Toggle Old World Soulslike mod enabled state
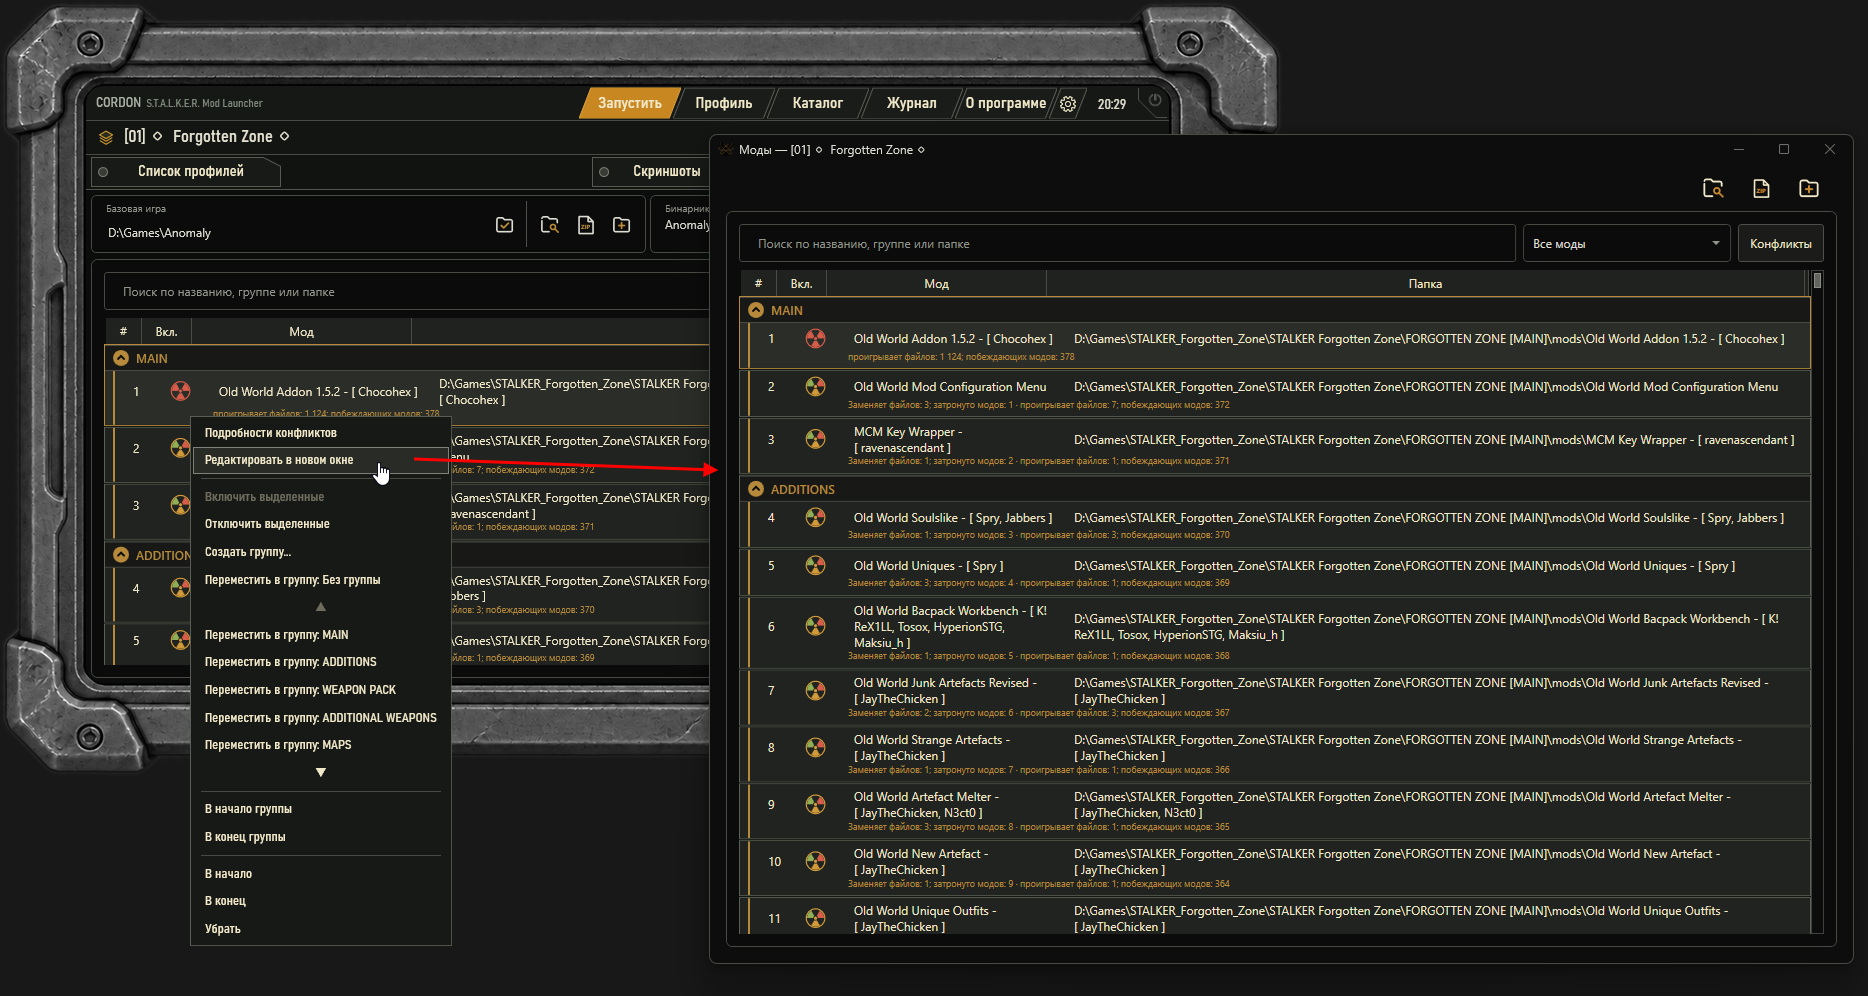The width and height of the screenshot is (1868, 996). point(816,518)
